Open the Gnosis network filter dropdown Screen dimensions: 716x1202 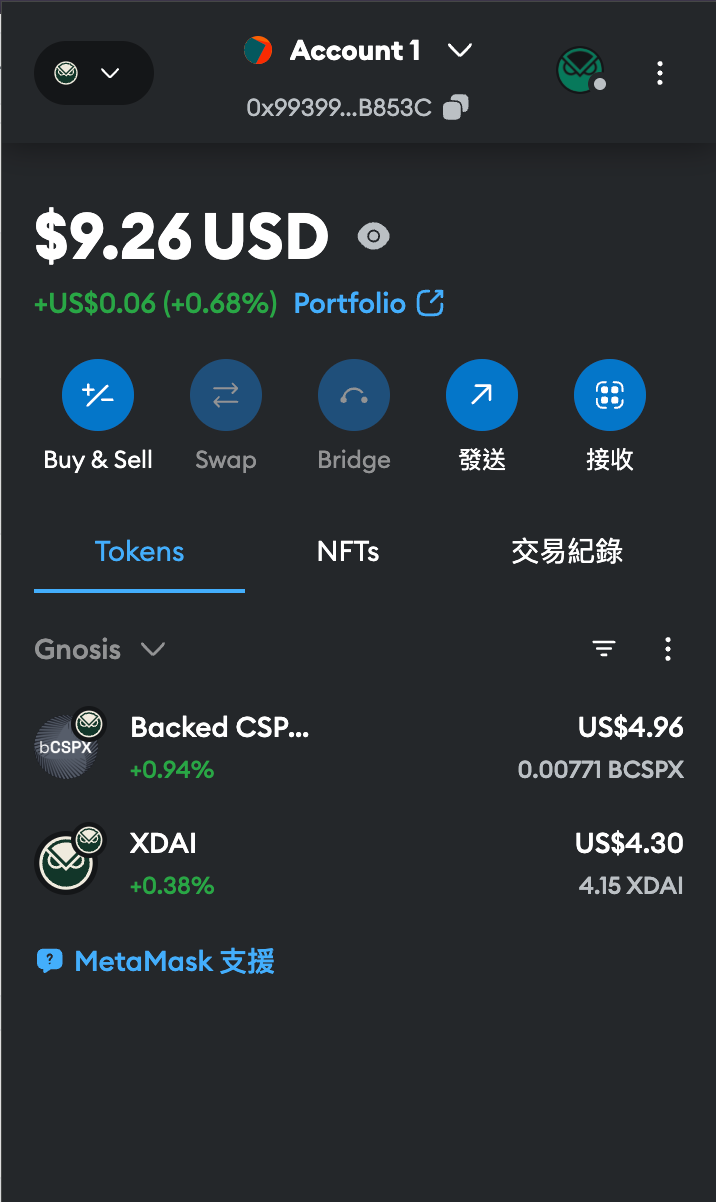[100, 649]
